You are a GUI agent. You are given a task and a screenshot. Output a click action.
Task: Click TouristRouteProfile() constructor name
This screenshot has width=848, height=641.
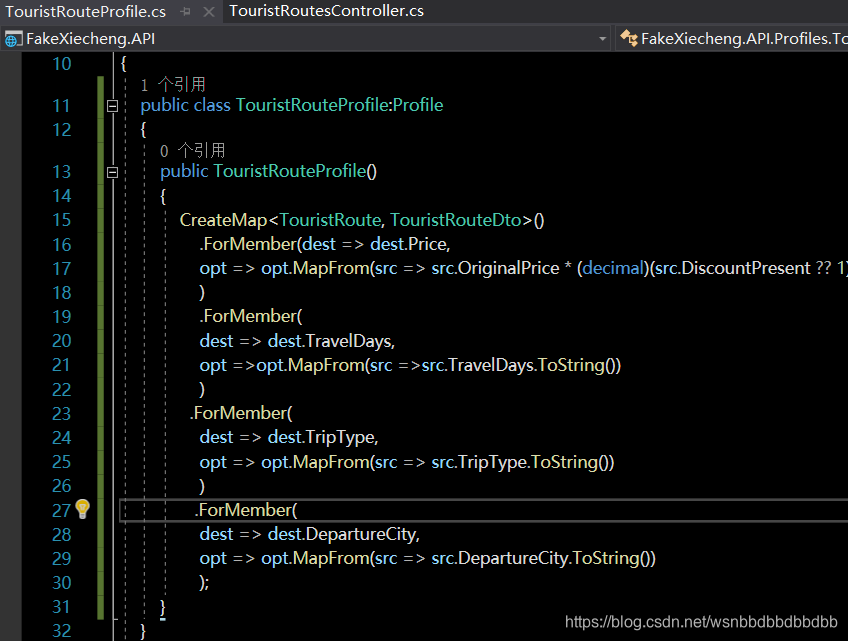coord(295,171)
